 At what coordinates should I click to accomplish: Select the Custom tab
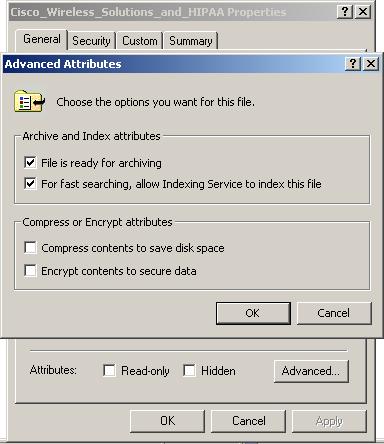pyautogui.click(x=140, y=41)
